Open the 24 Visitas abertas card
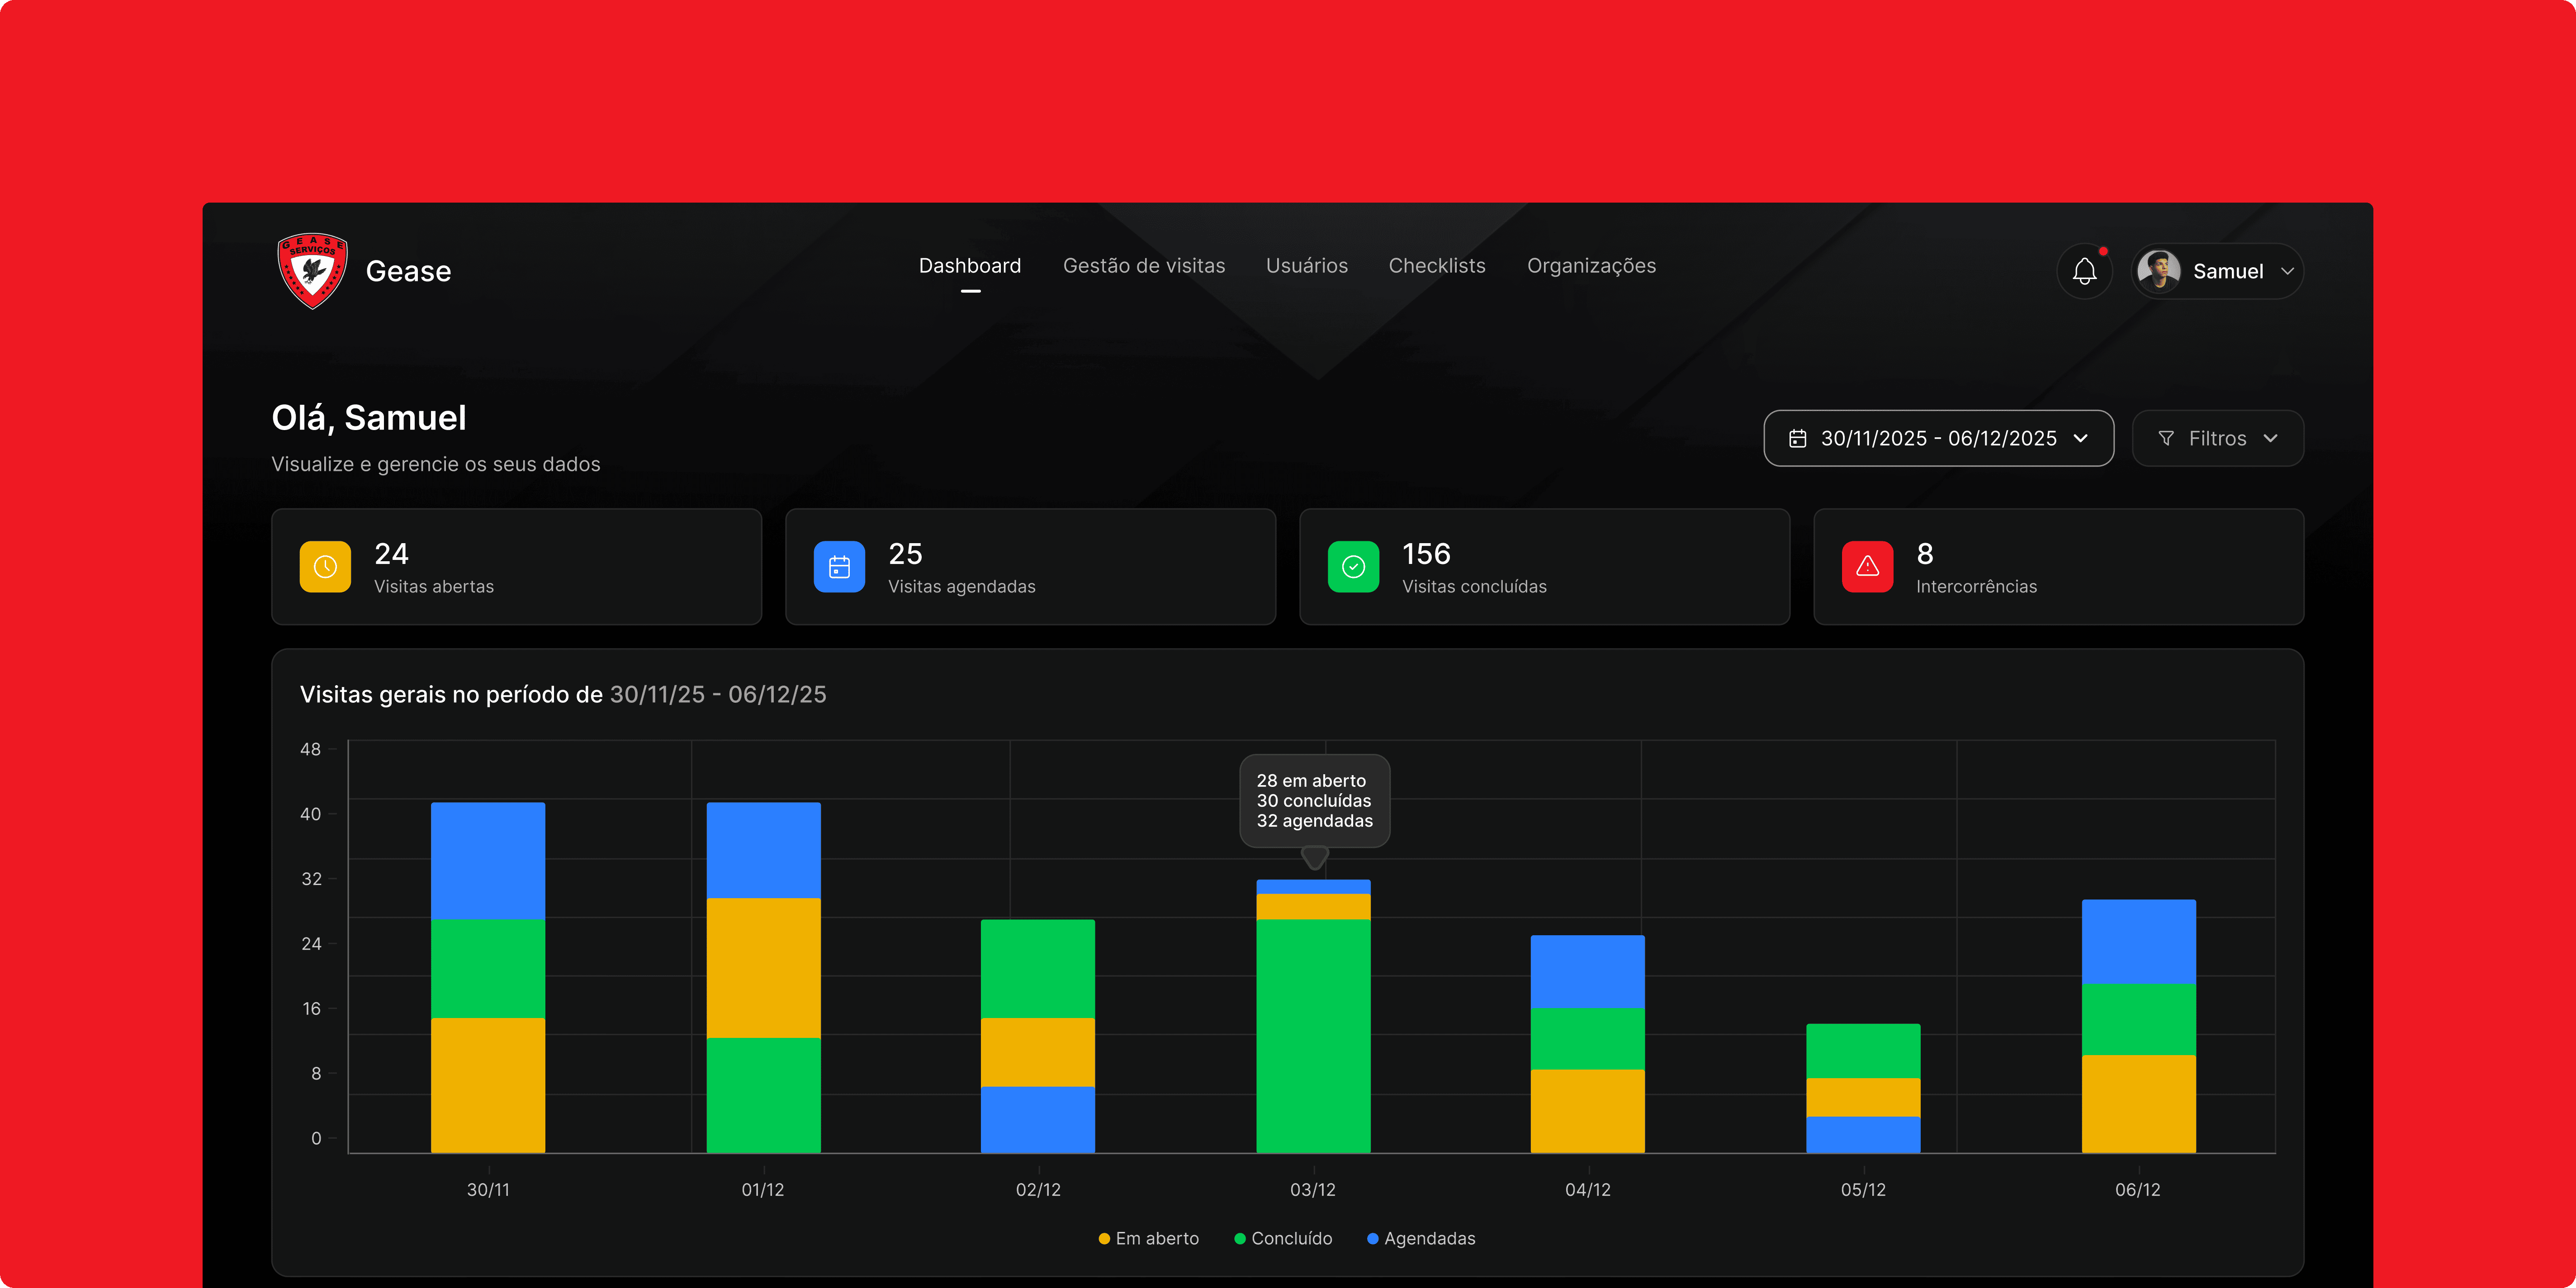 [x=516, y=567]
